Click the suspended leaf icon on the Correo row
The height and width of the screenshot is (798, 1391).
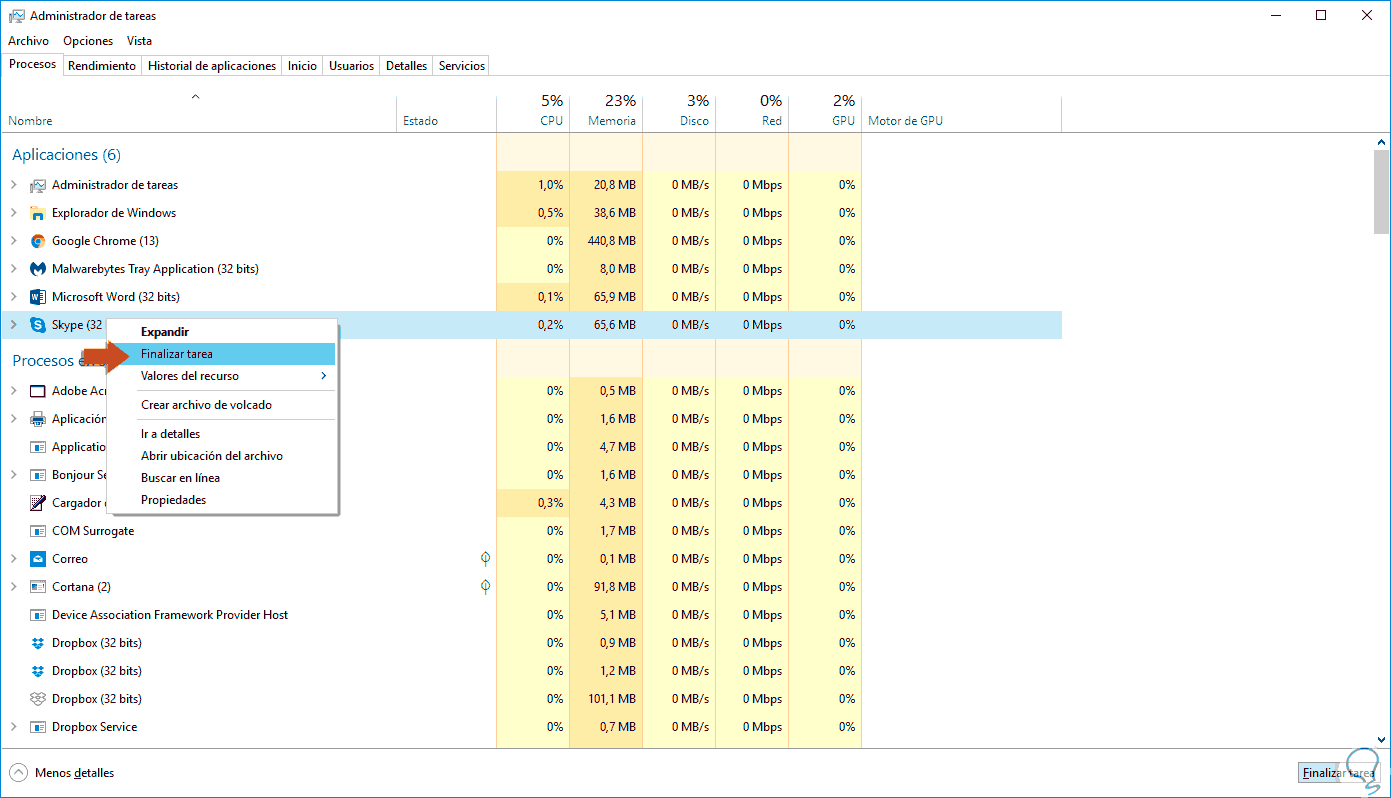pos(485,558)
